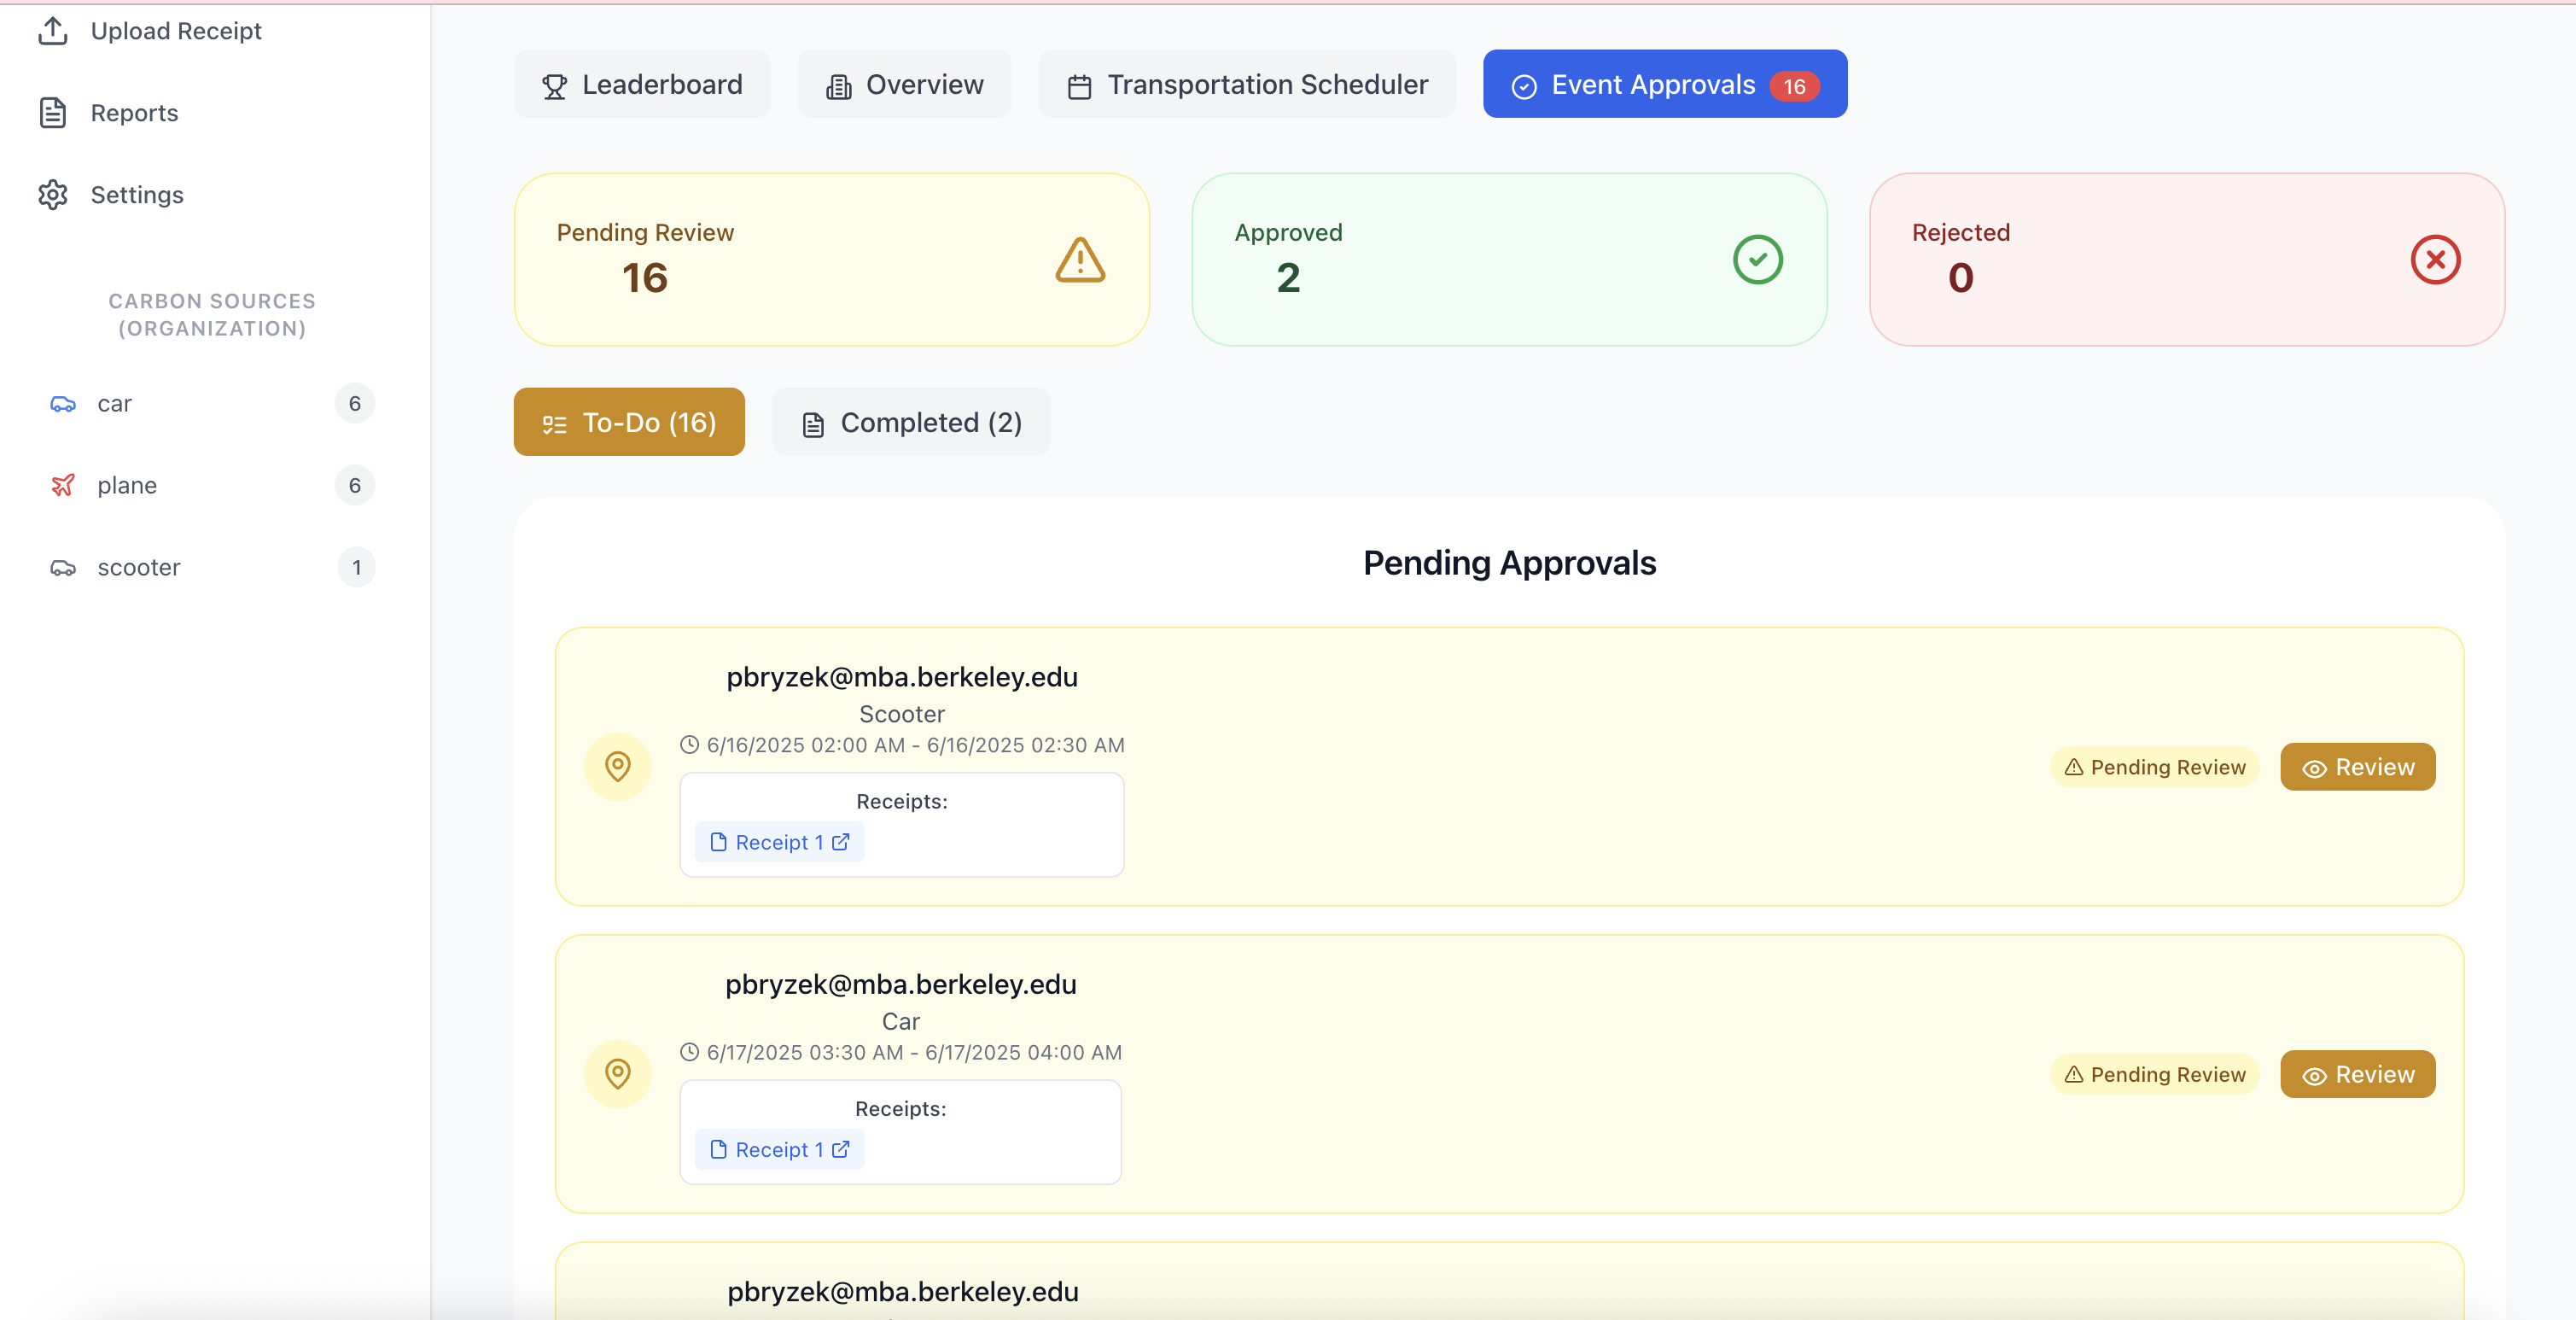Click the Settings gear icon
This screenshot has width=2576, height=1320.
tap(53, 195)
